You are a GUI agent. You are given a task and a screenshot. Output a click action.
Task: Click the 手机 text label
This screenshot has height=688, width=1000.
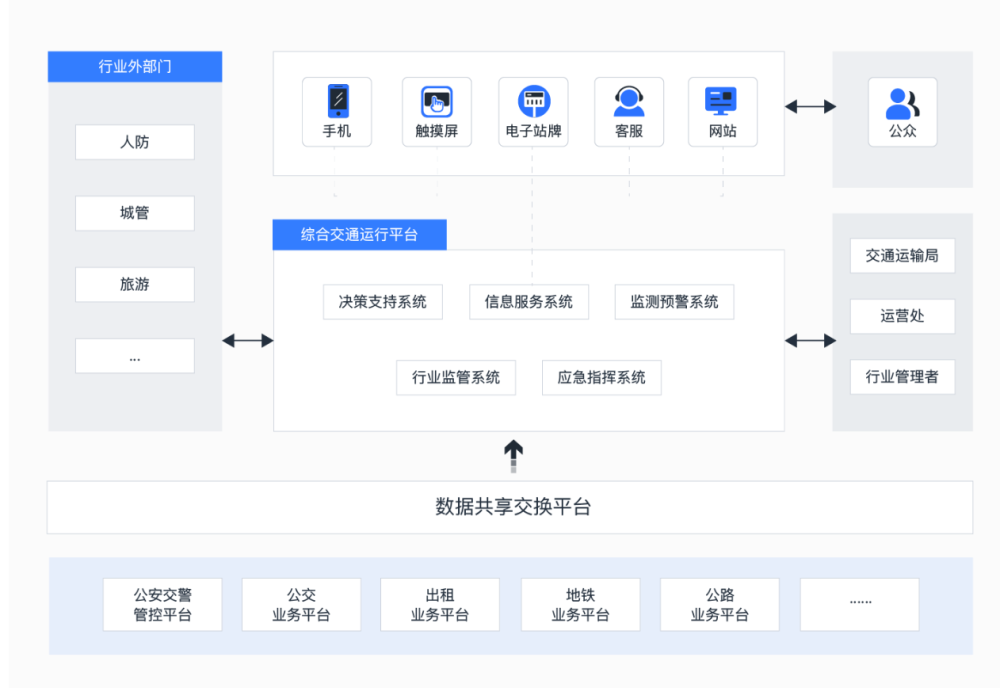point(337,131)
